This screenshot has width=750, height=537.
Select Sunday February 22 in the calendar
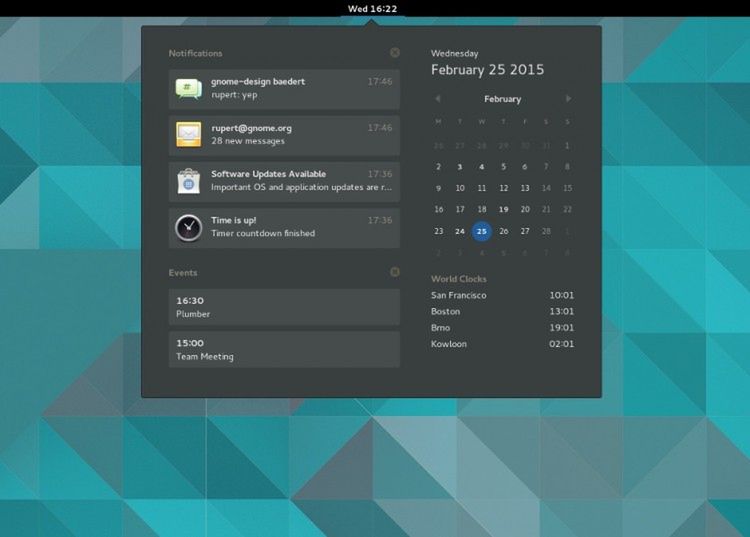tap(567, 209)
